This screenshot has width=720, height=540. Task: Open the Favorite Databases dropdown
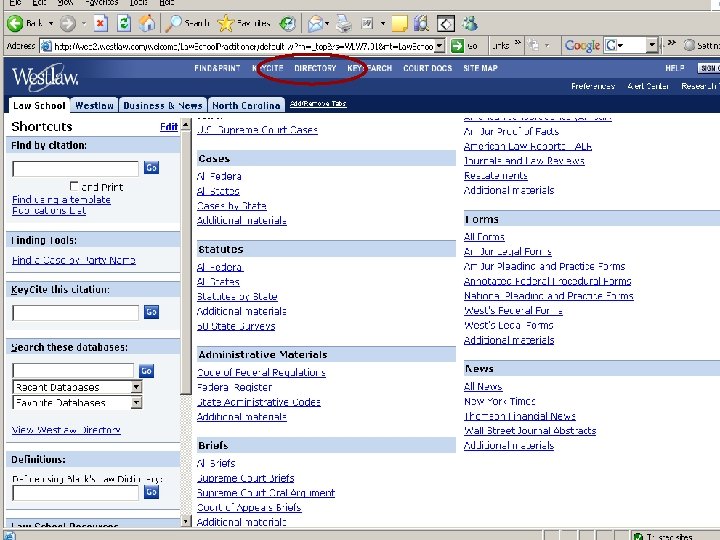pos(136,403)
